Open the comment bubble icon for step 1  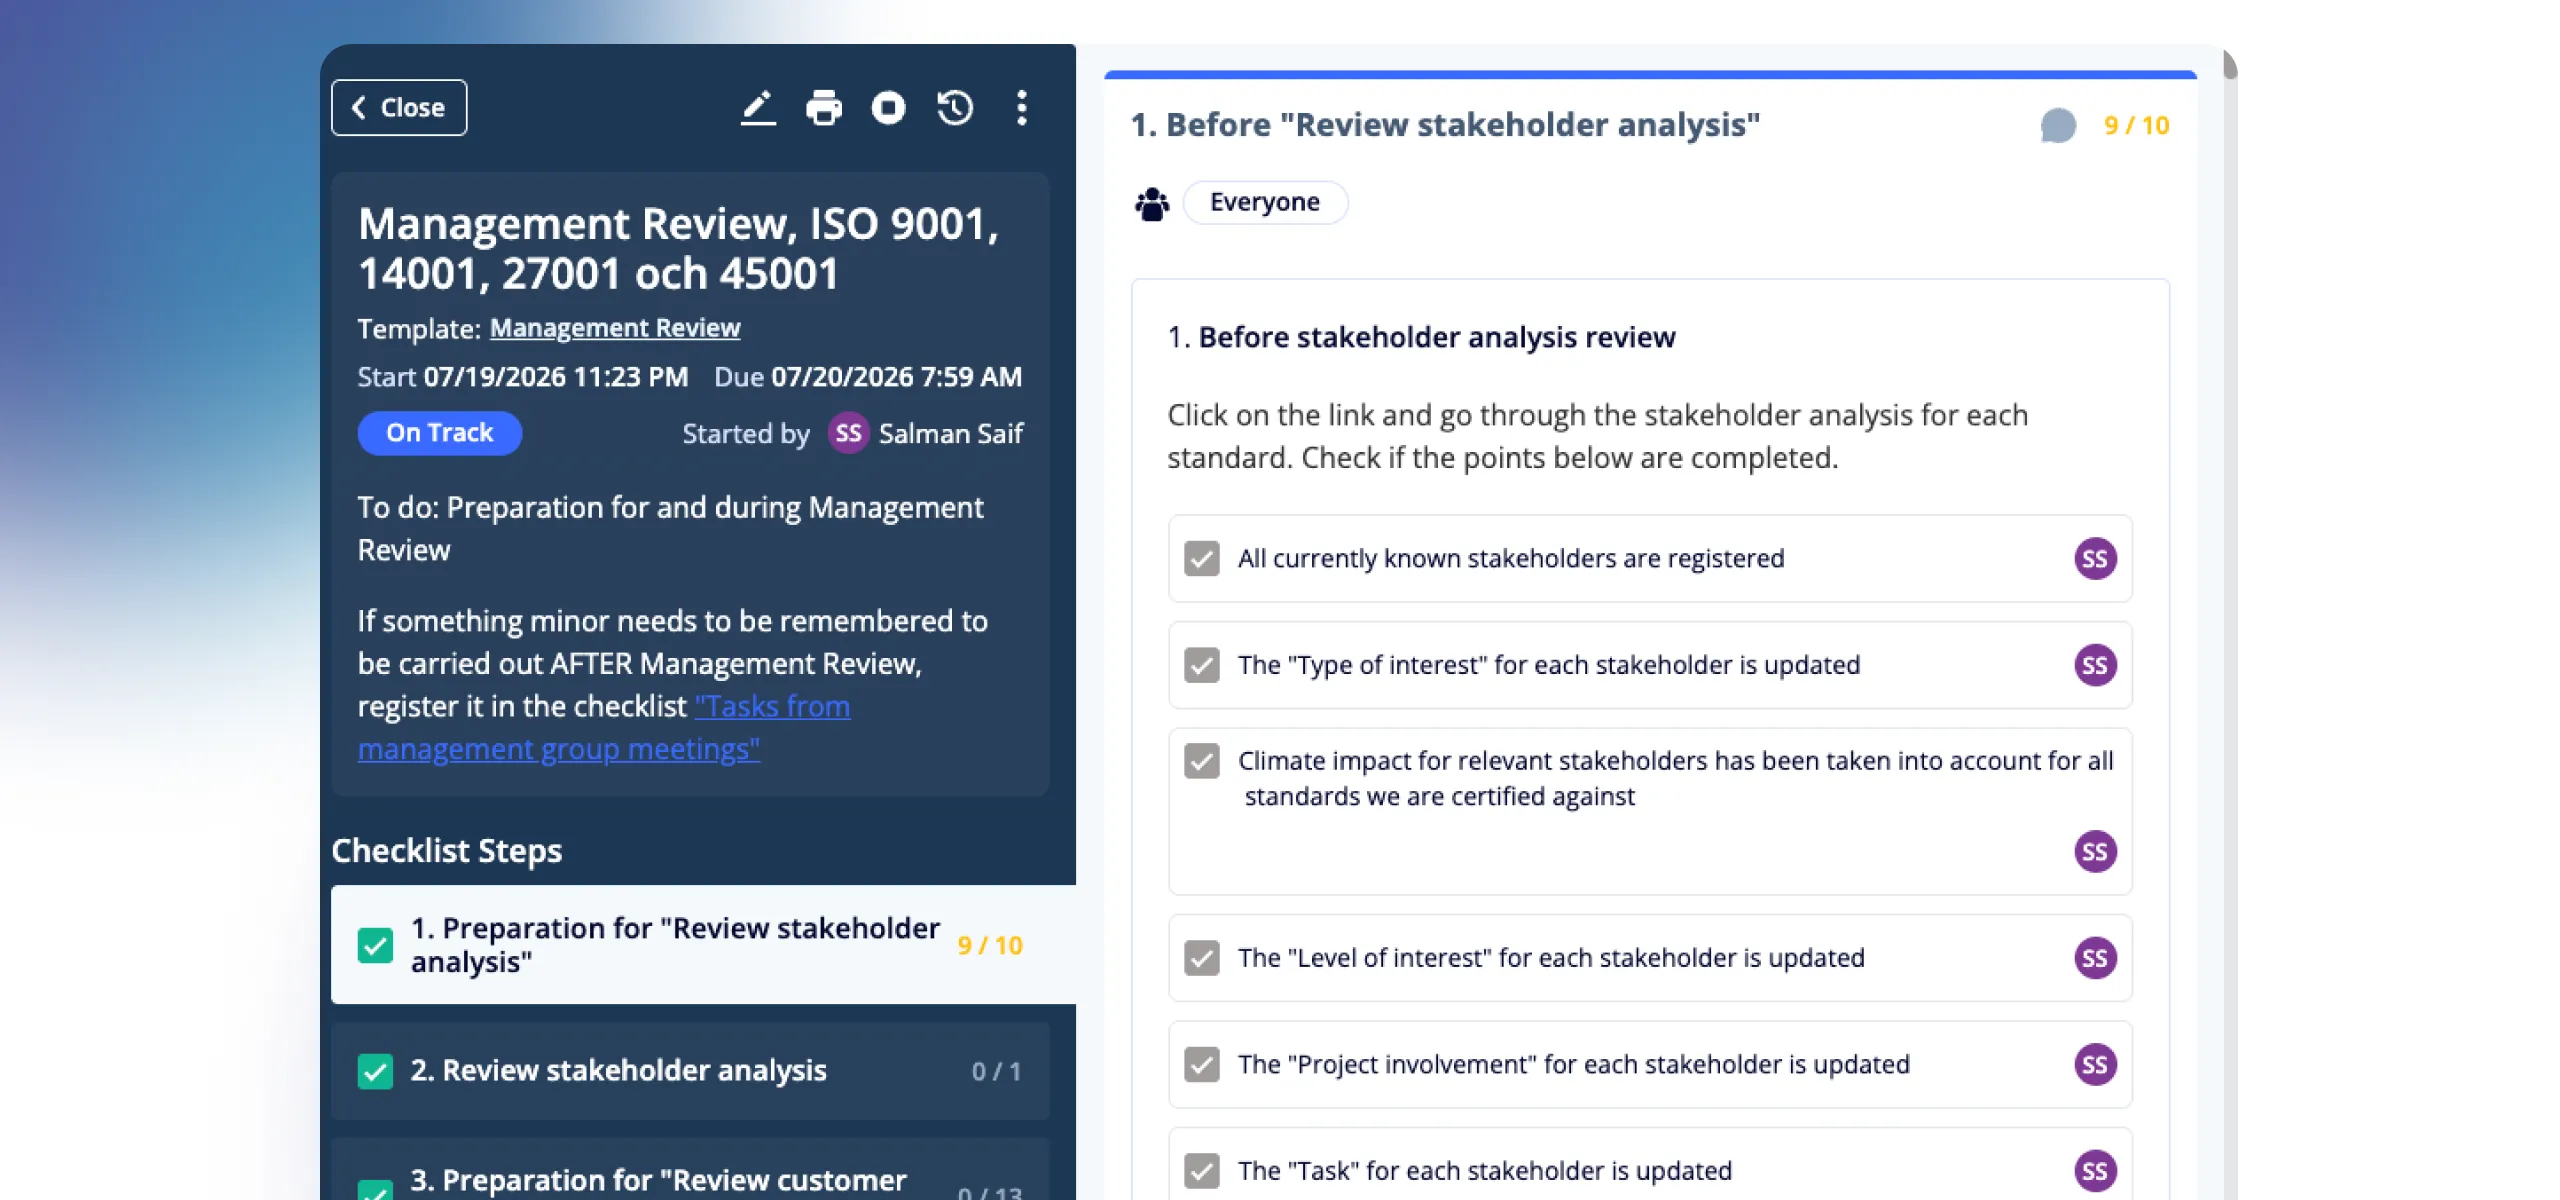[2058, 126]
